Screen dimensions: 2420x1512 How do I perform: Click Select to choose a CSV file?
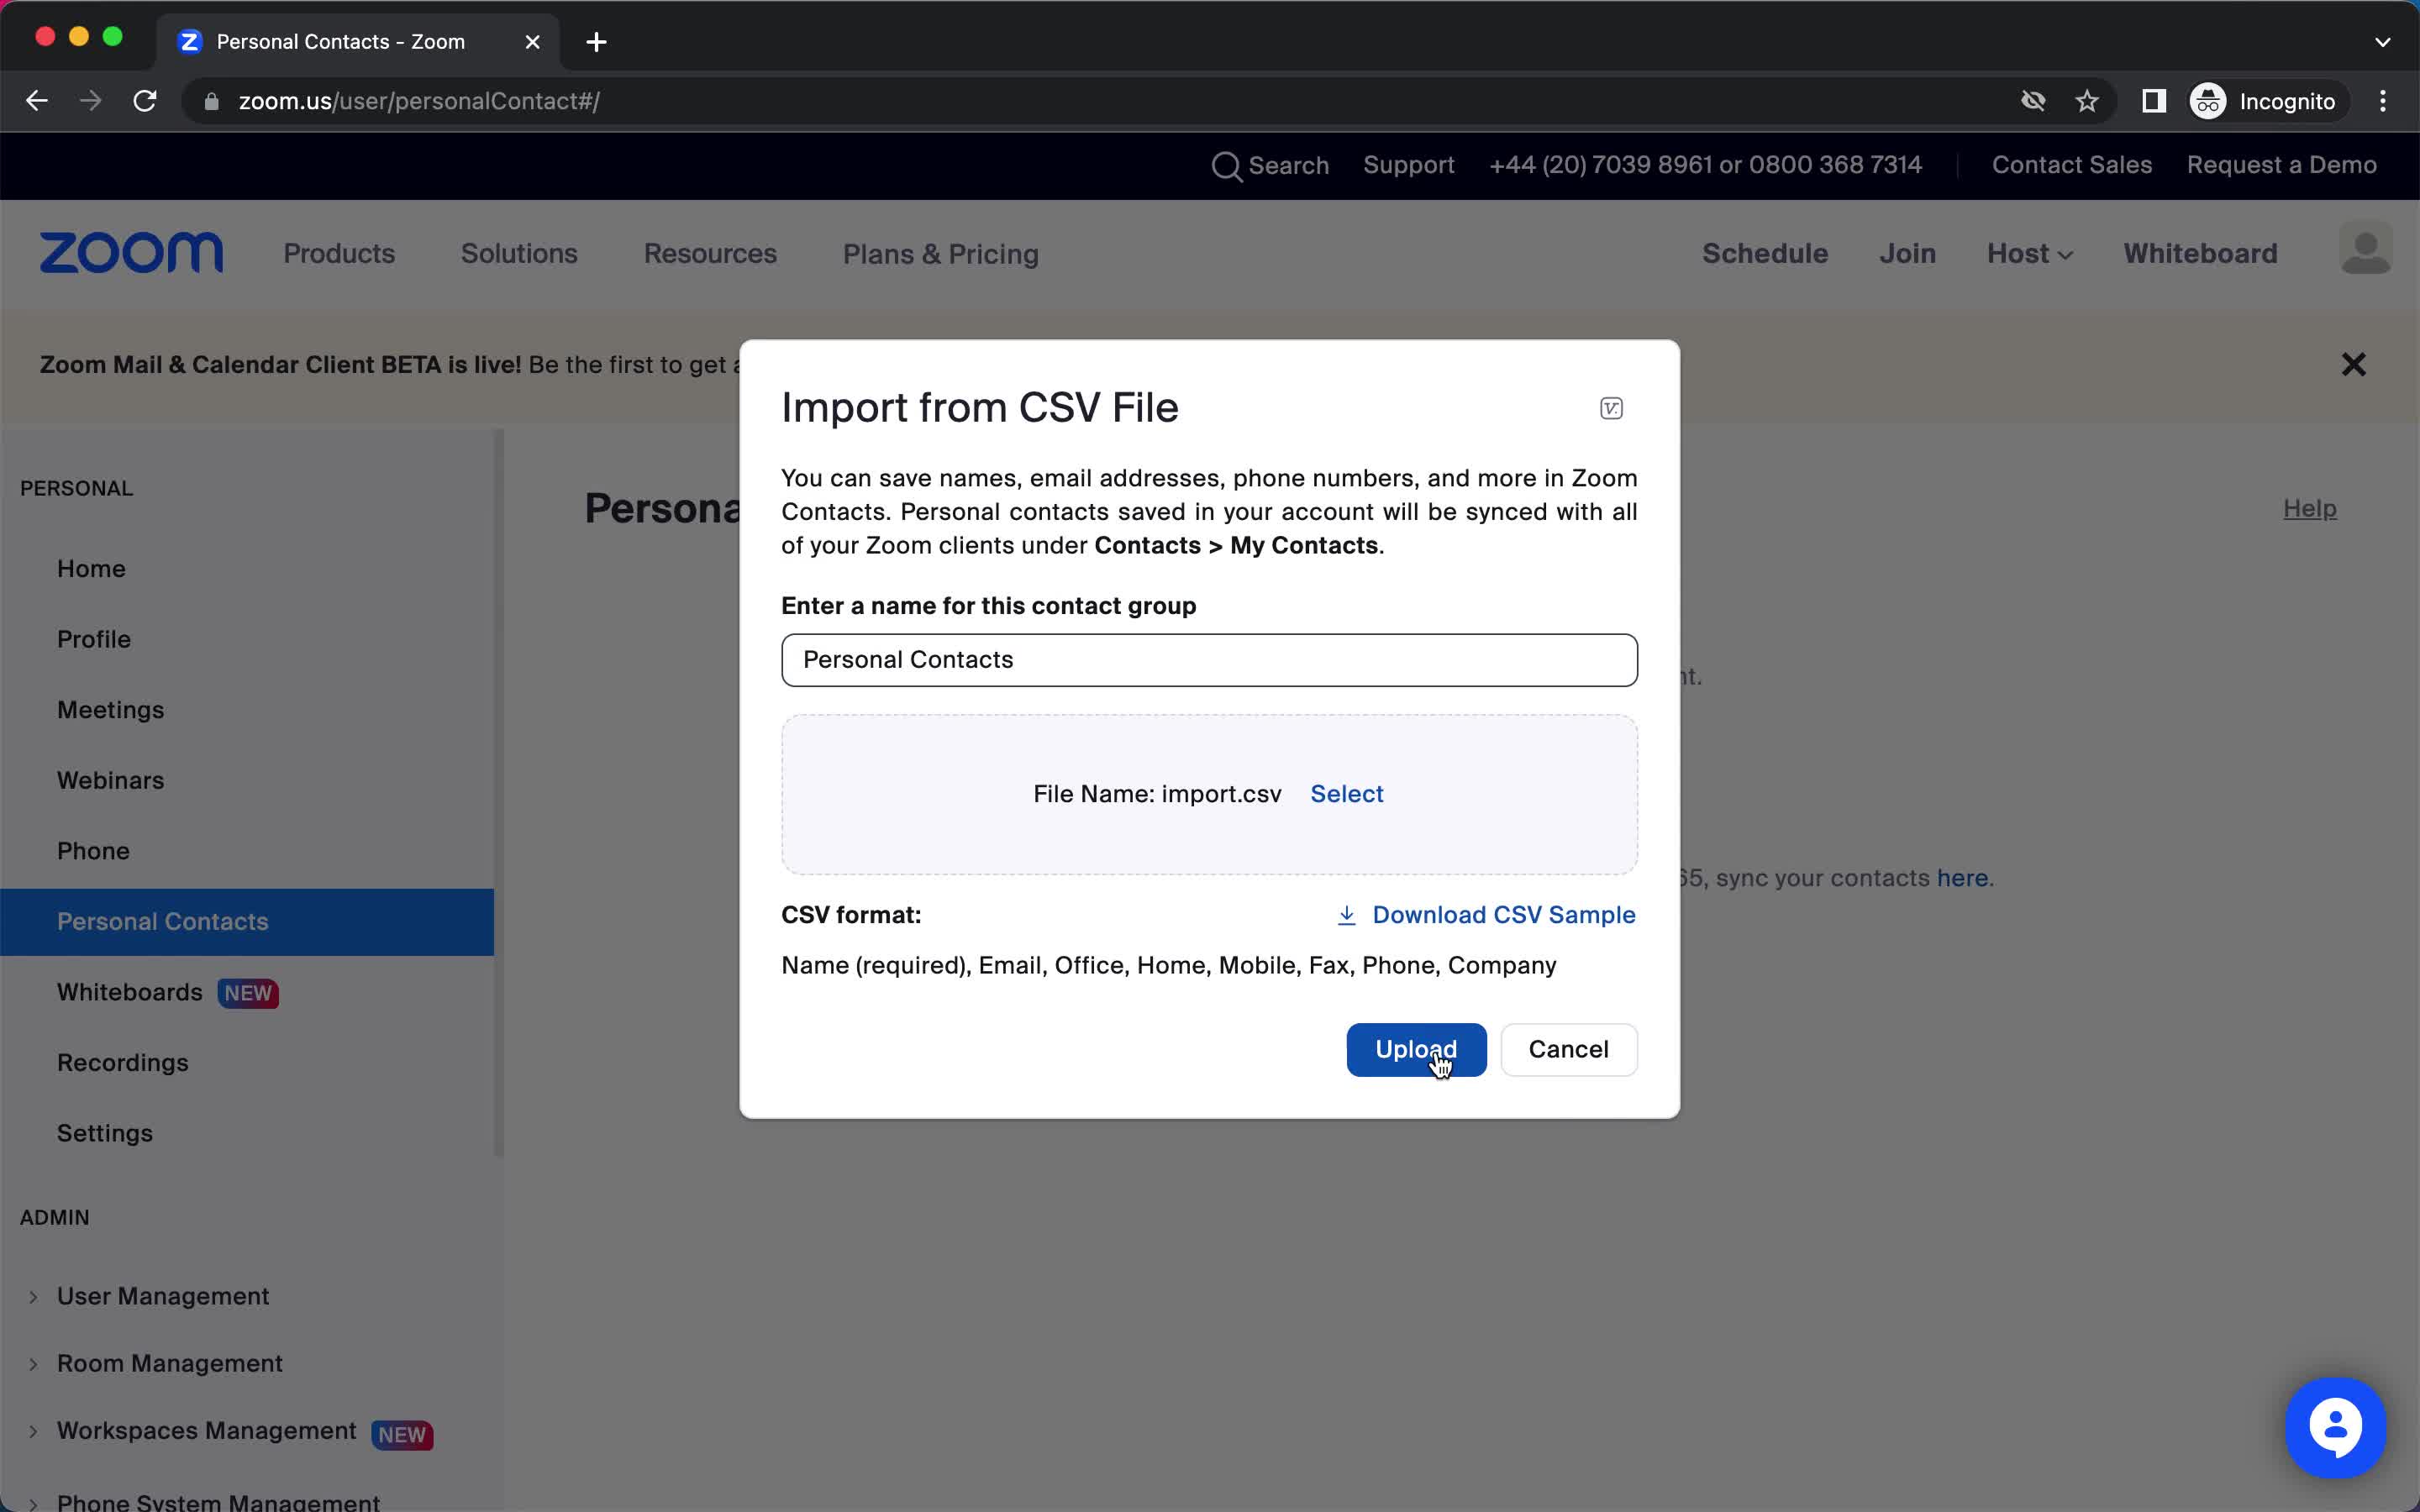pyautogui.click(x=1346, y=794)
